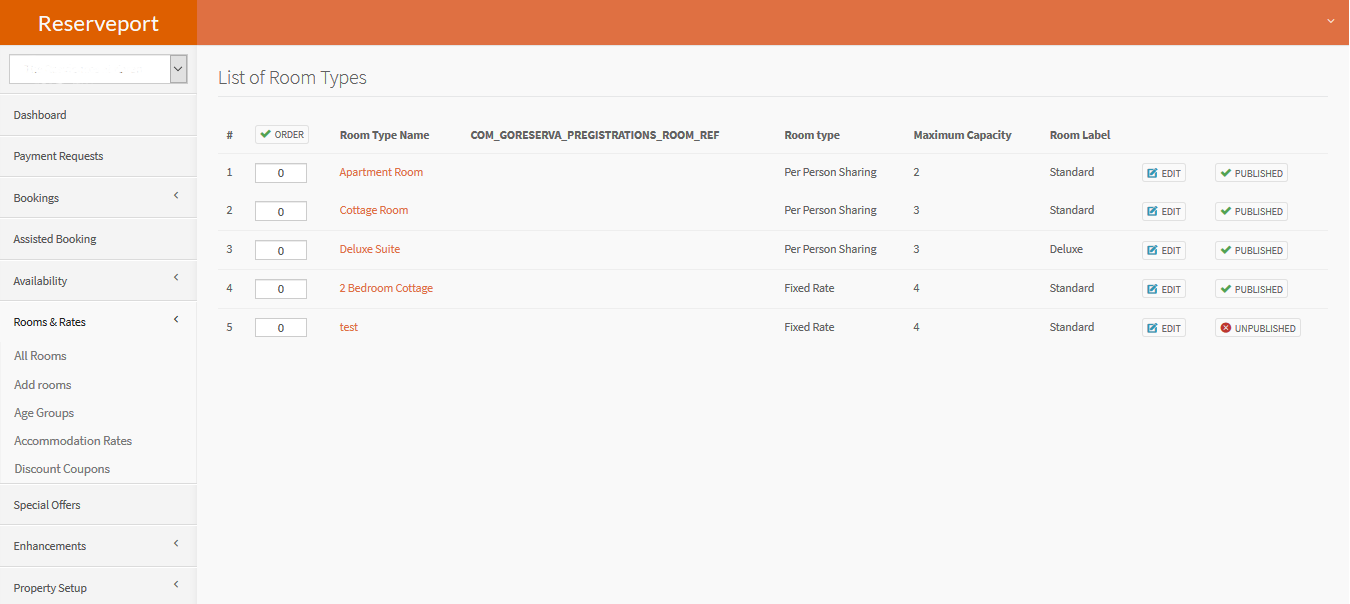Toggle Unpublished status for test room
Screen dimensions: 1350x604
(x=1258, y=328)
